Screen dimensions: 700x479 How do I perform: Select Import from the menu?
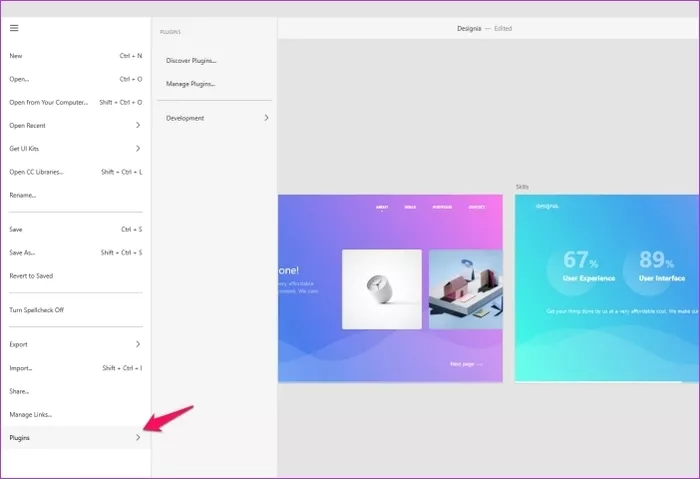tap(21, 368)
